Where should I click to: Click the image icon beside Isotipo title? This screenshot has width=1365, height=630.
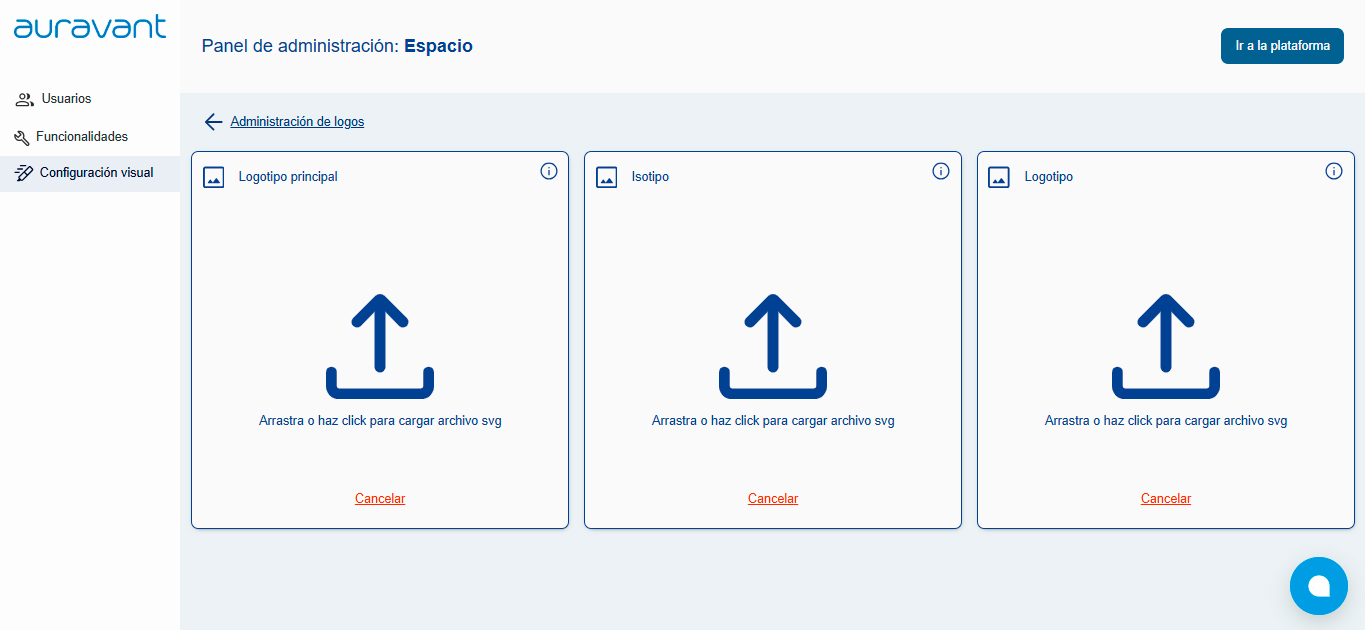click(607, 177)
